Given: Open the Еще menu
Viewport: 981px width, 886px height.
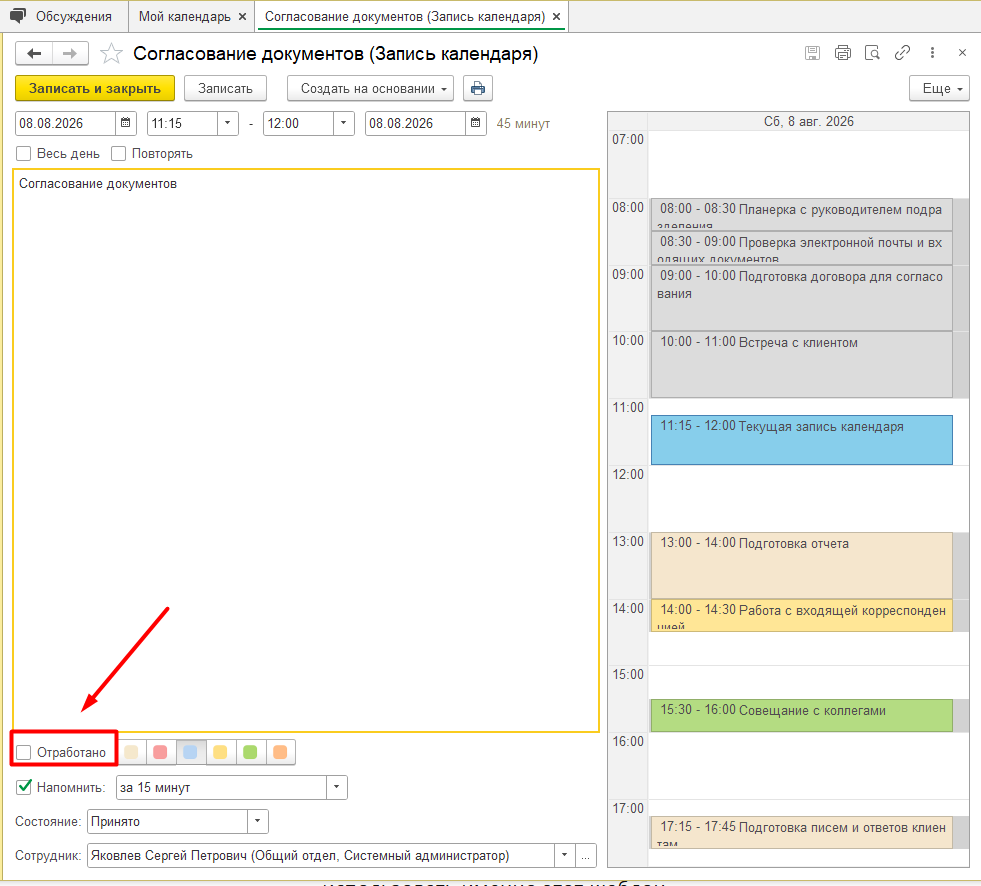Looking at the screenshot, I should click(x=939, y=88).
